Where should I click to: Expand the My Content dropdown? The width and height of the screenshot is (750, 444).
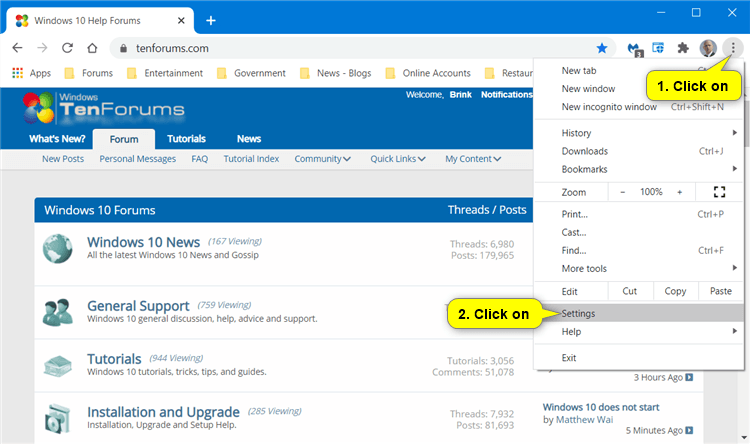(x=473, y=159)
